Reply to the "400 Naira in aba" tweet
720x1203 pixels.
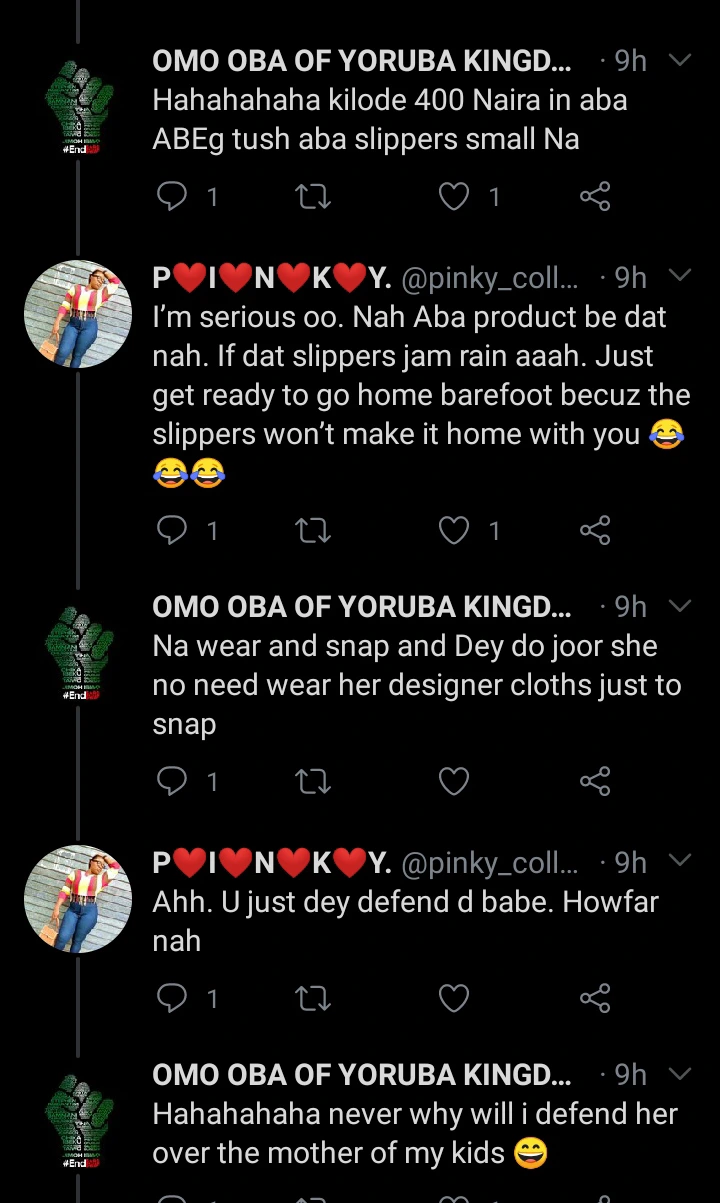(x=173, y=197)
